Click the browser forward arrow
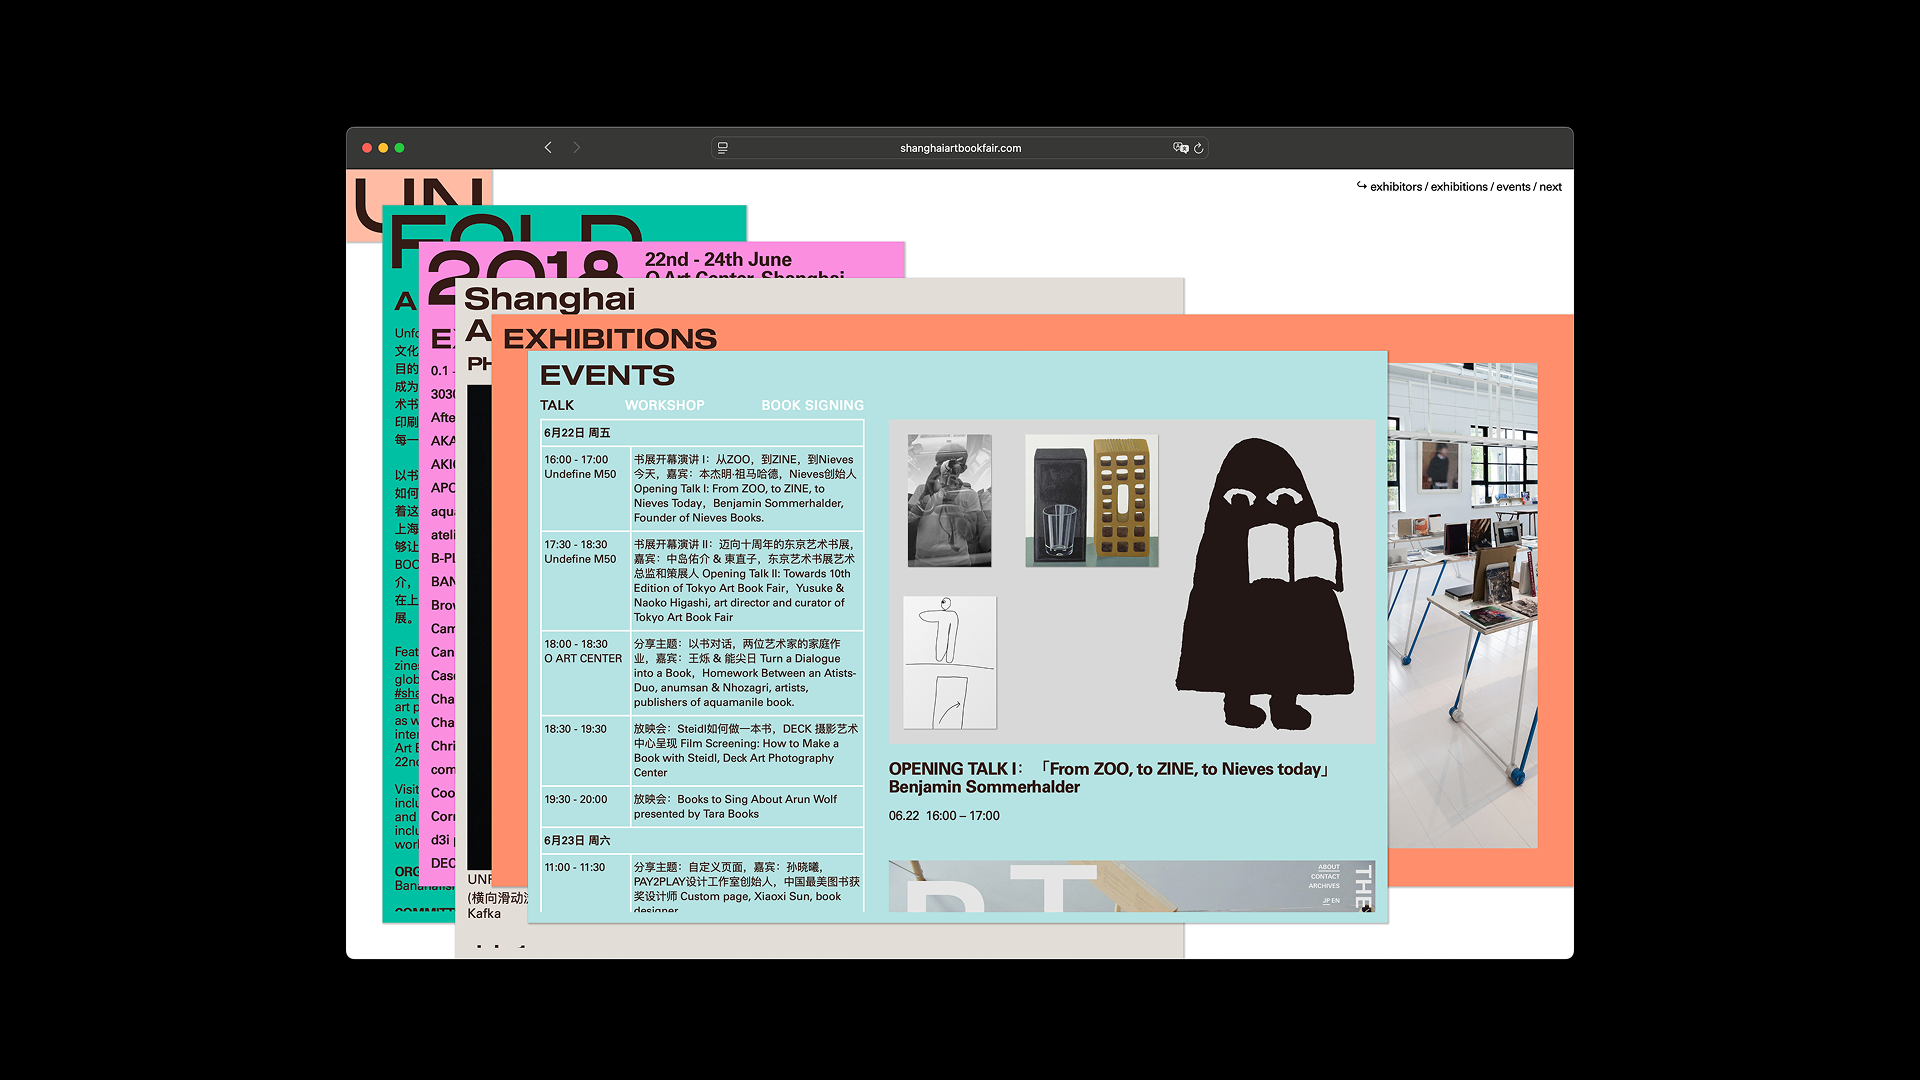Image resolution: width=1920 pixels, height=1080 pixels. (577, 148)
